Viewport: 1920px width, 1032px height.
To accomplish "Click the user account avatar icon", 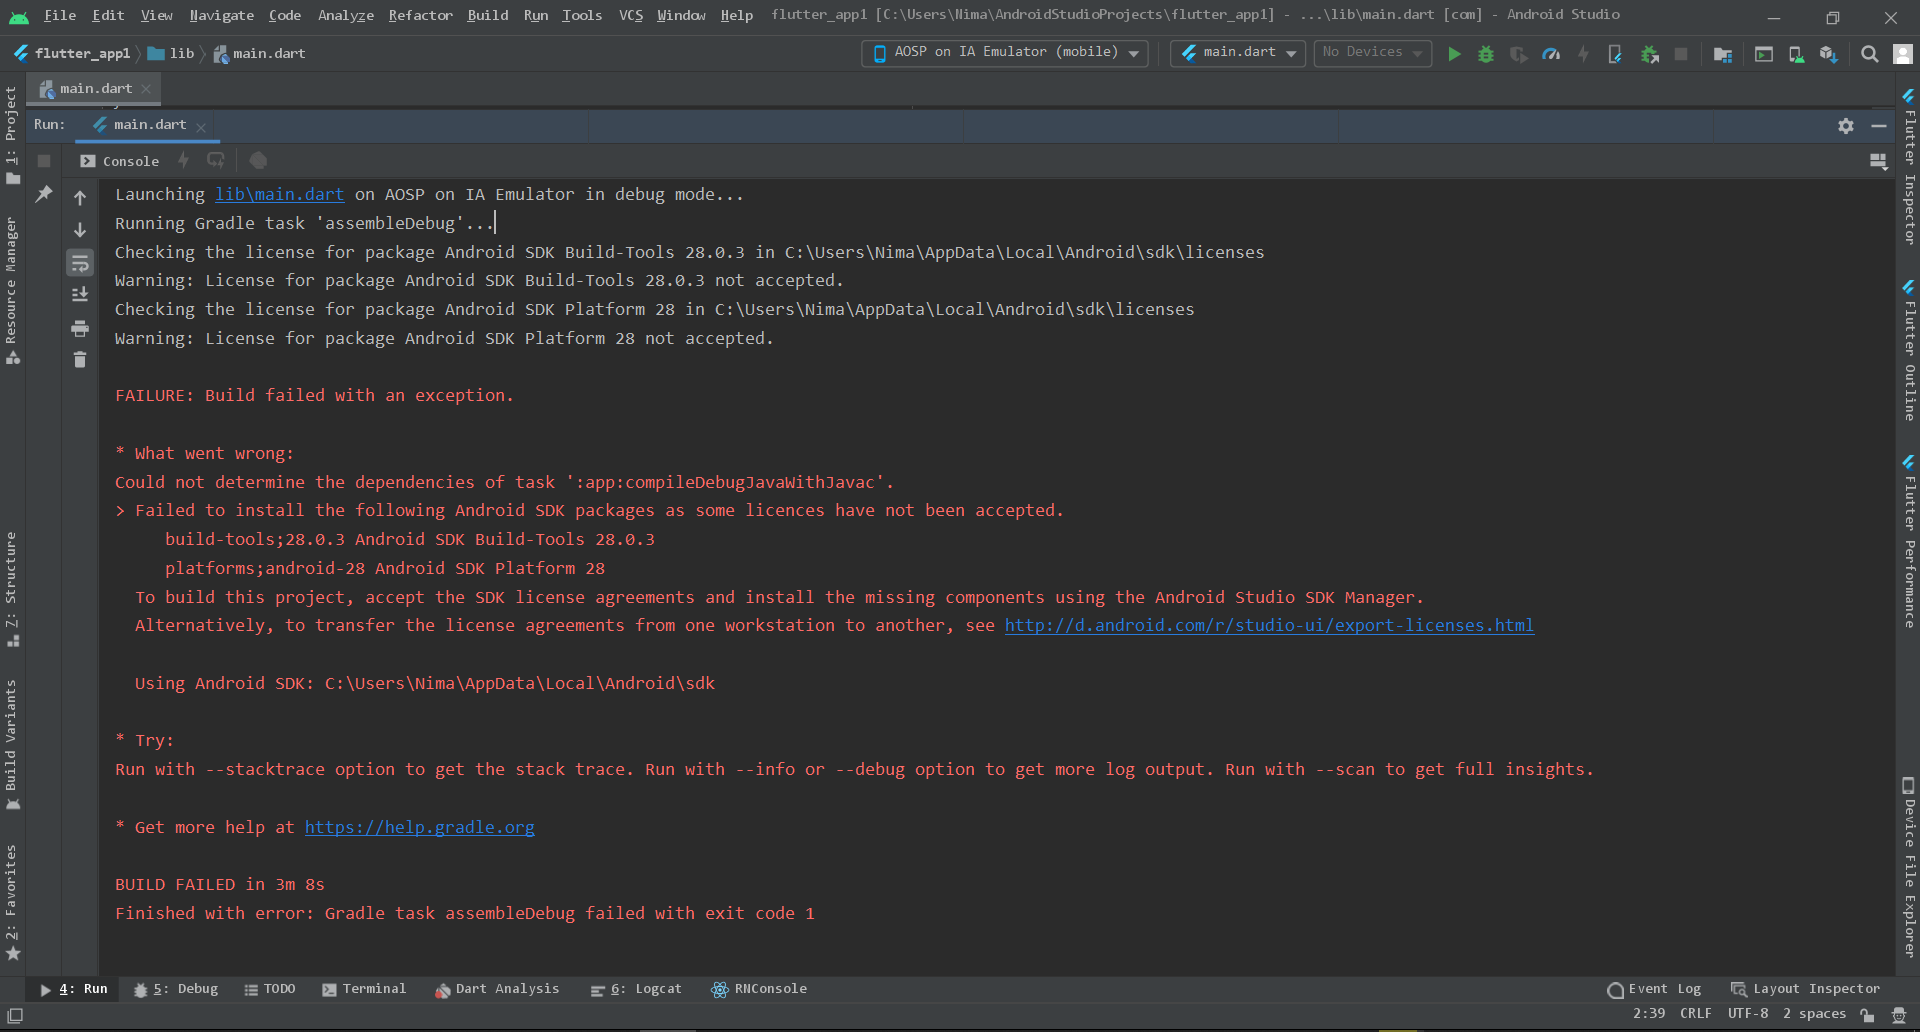I will [x=1902, y=54].
